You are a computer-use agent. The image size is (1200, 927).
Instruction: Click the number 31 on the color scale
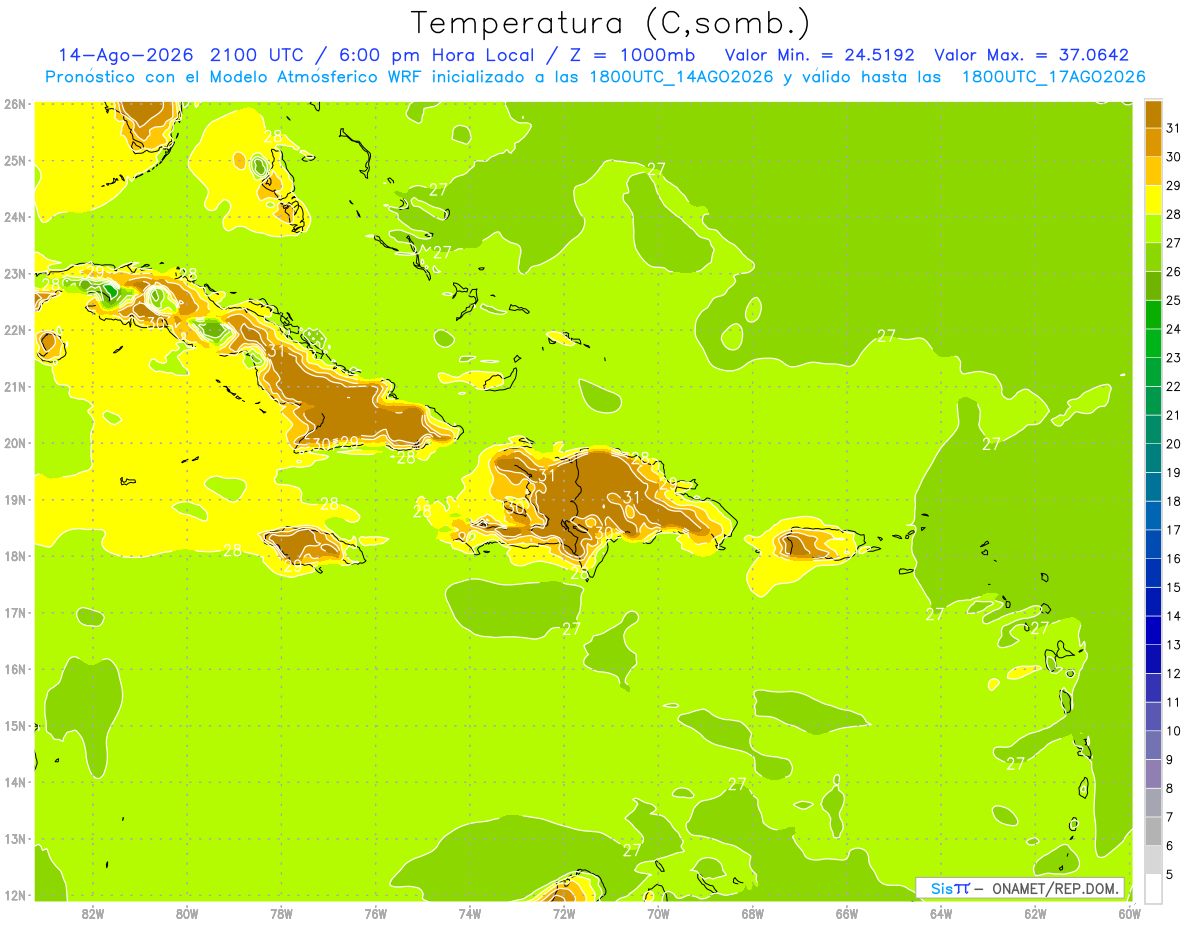(1173, 128)
